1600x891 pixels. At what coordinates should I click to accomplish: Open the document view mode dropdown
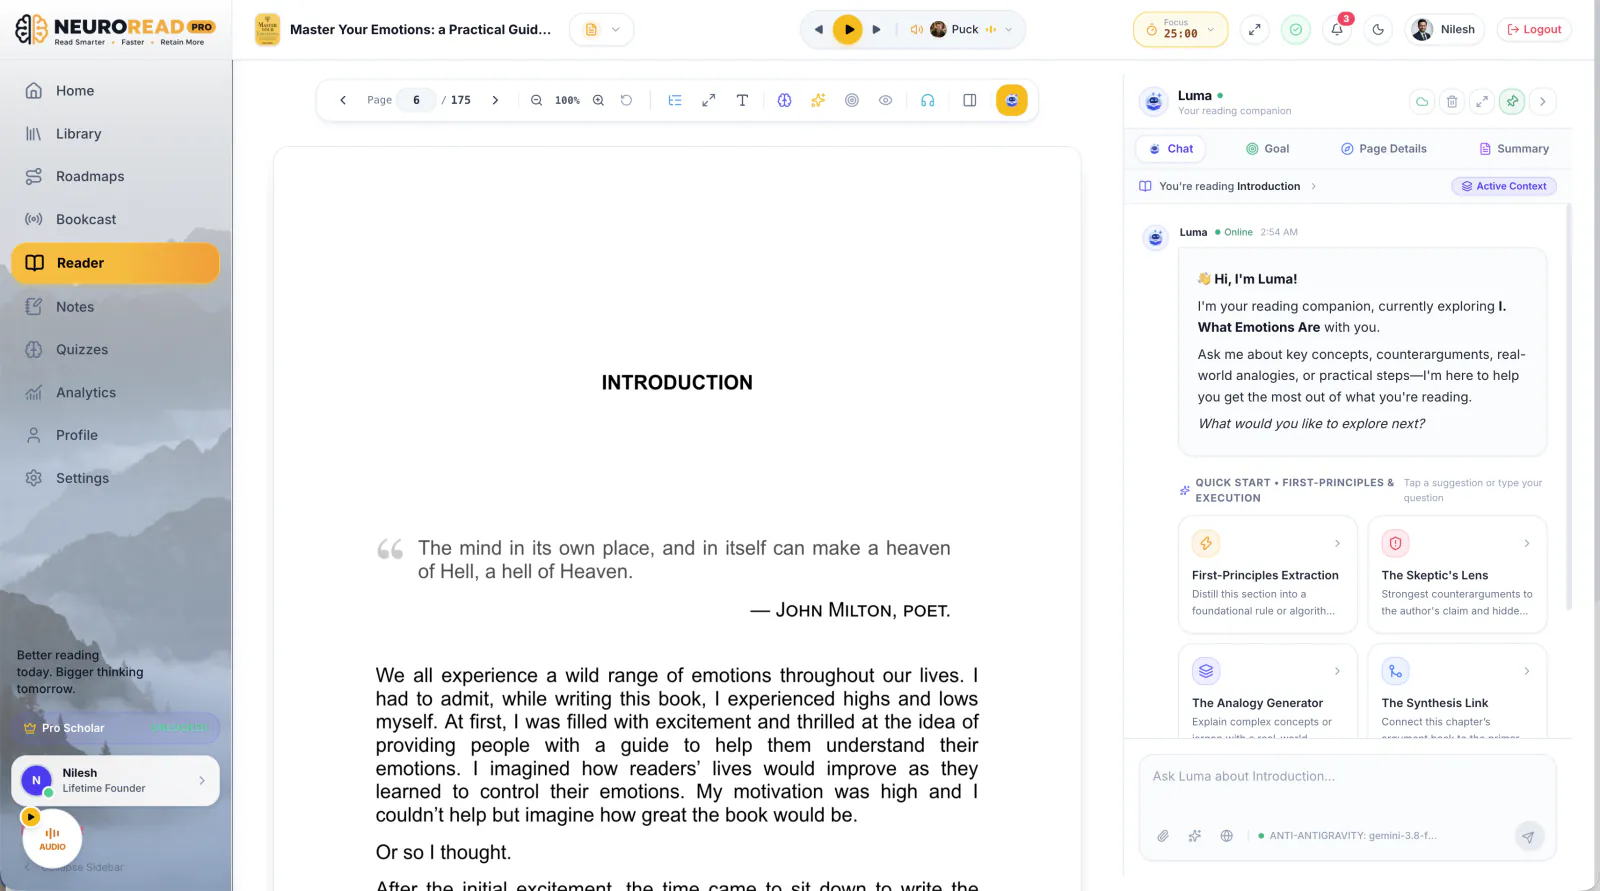coord(601,29)
